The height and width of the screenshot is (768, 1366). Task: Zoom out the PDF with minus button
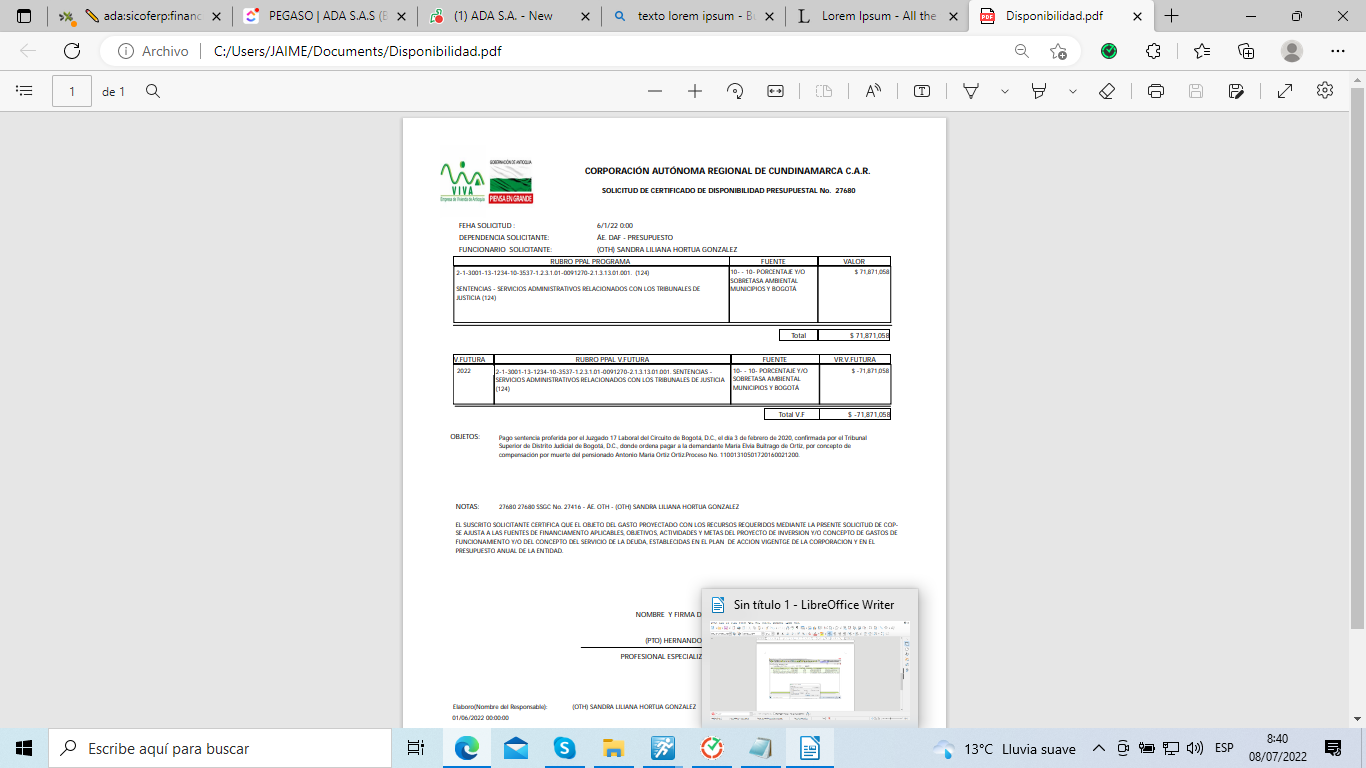tap(655, 91)
